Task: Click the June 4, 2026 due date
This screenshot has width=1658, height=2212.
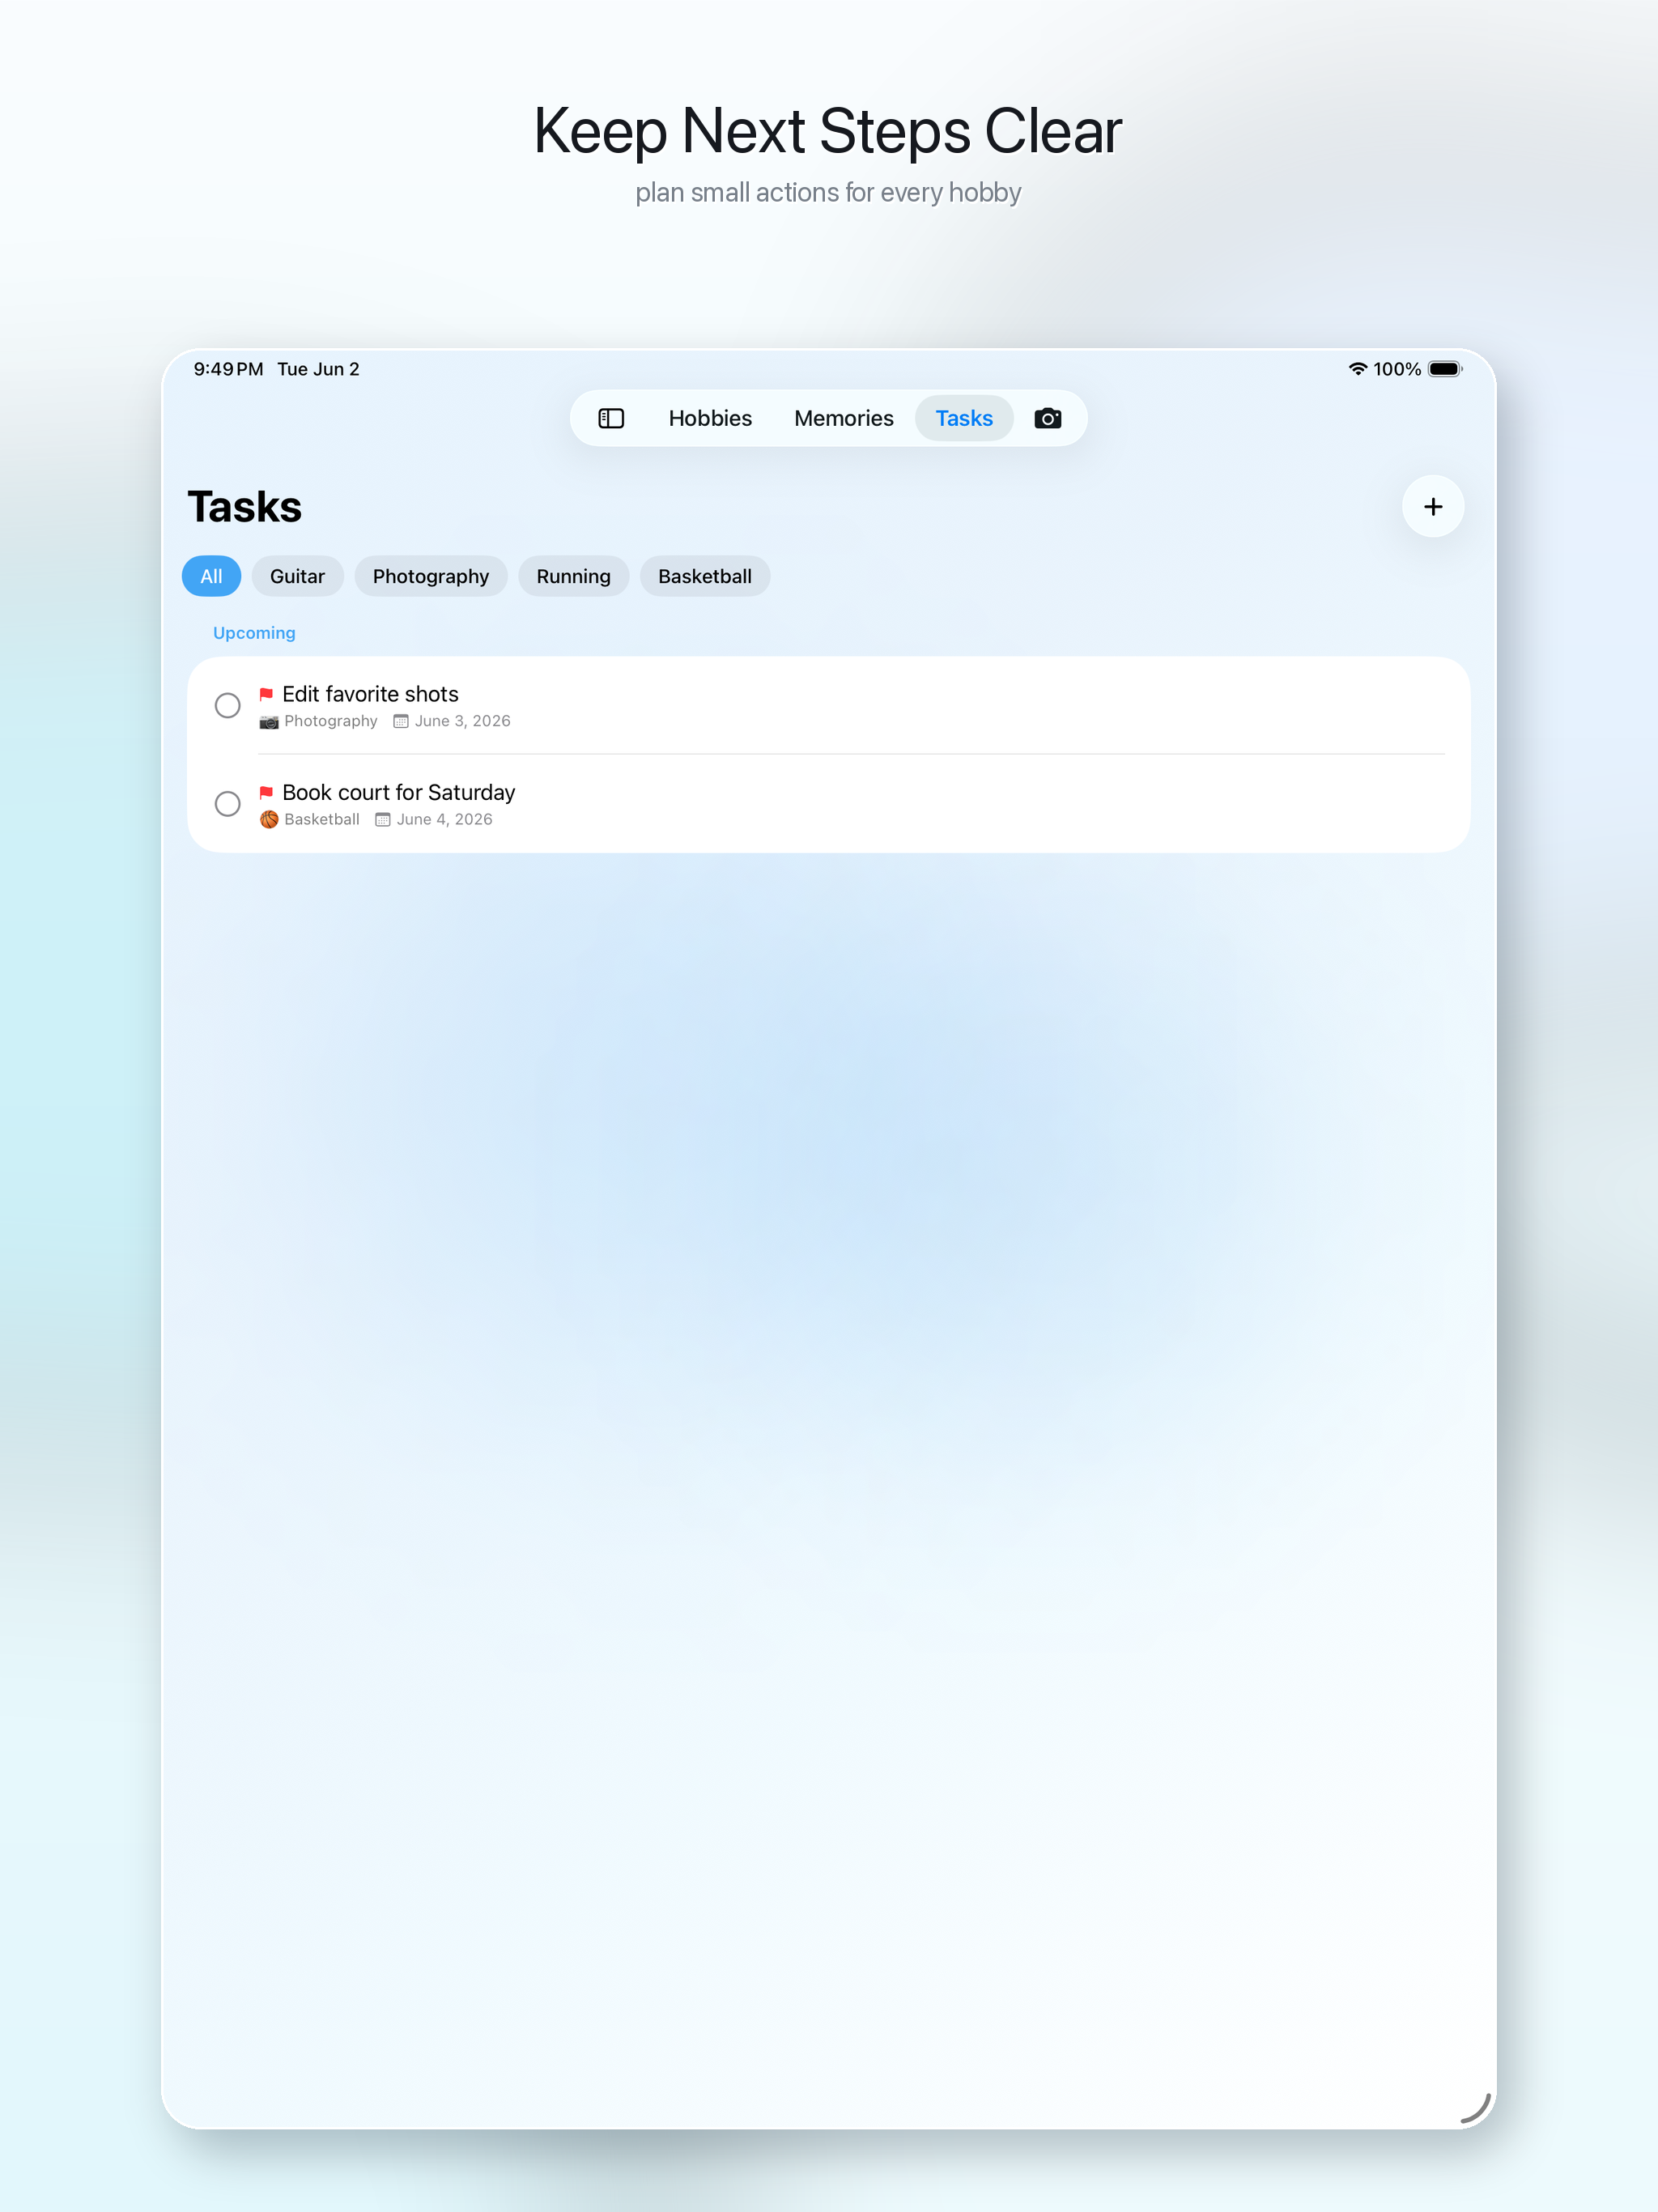Action: tap(444, 819)
